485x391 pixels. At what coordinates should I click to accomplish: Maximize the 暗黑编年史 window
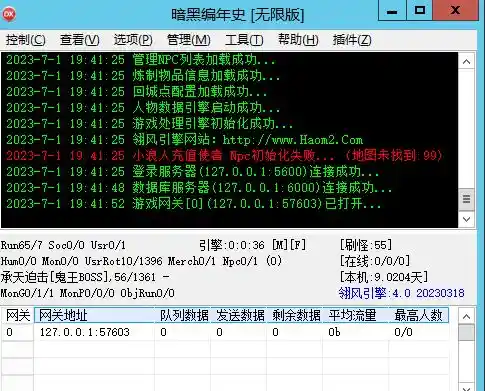[x=419, y=11]
